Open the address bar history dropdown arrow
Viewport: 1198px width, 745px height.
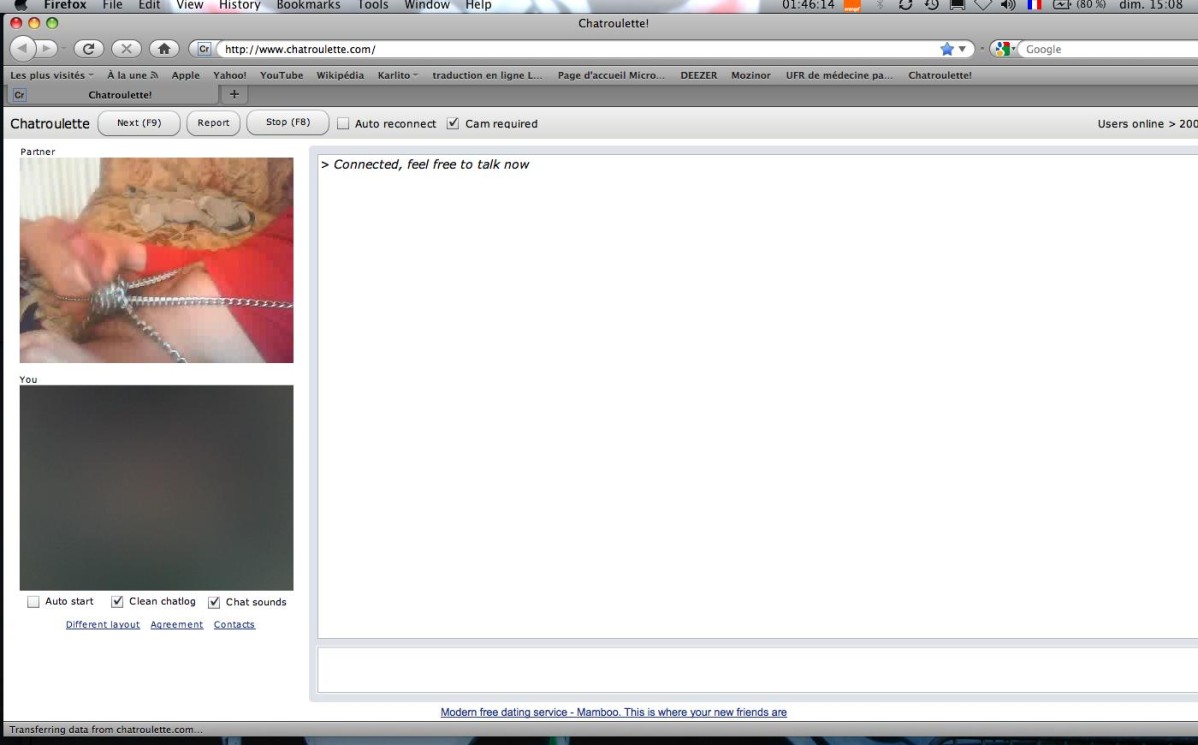[x=963, y=49]
